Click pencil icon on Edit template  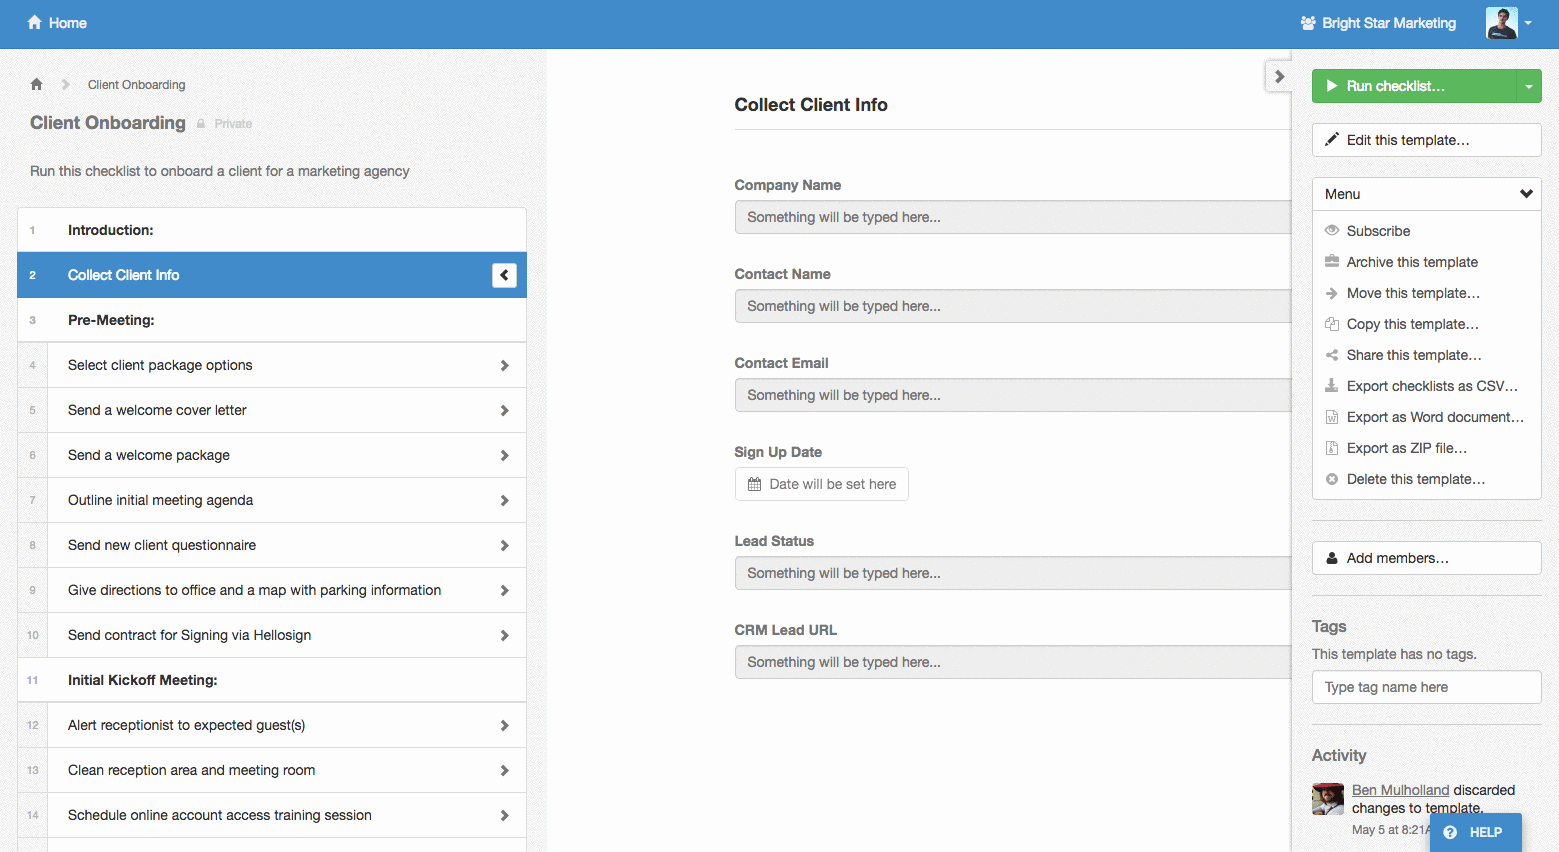pyautogui.click(x=1332, y=140)
